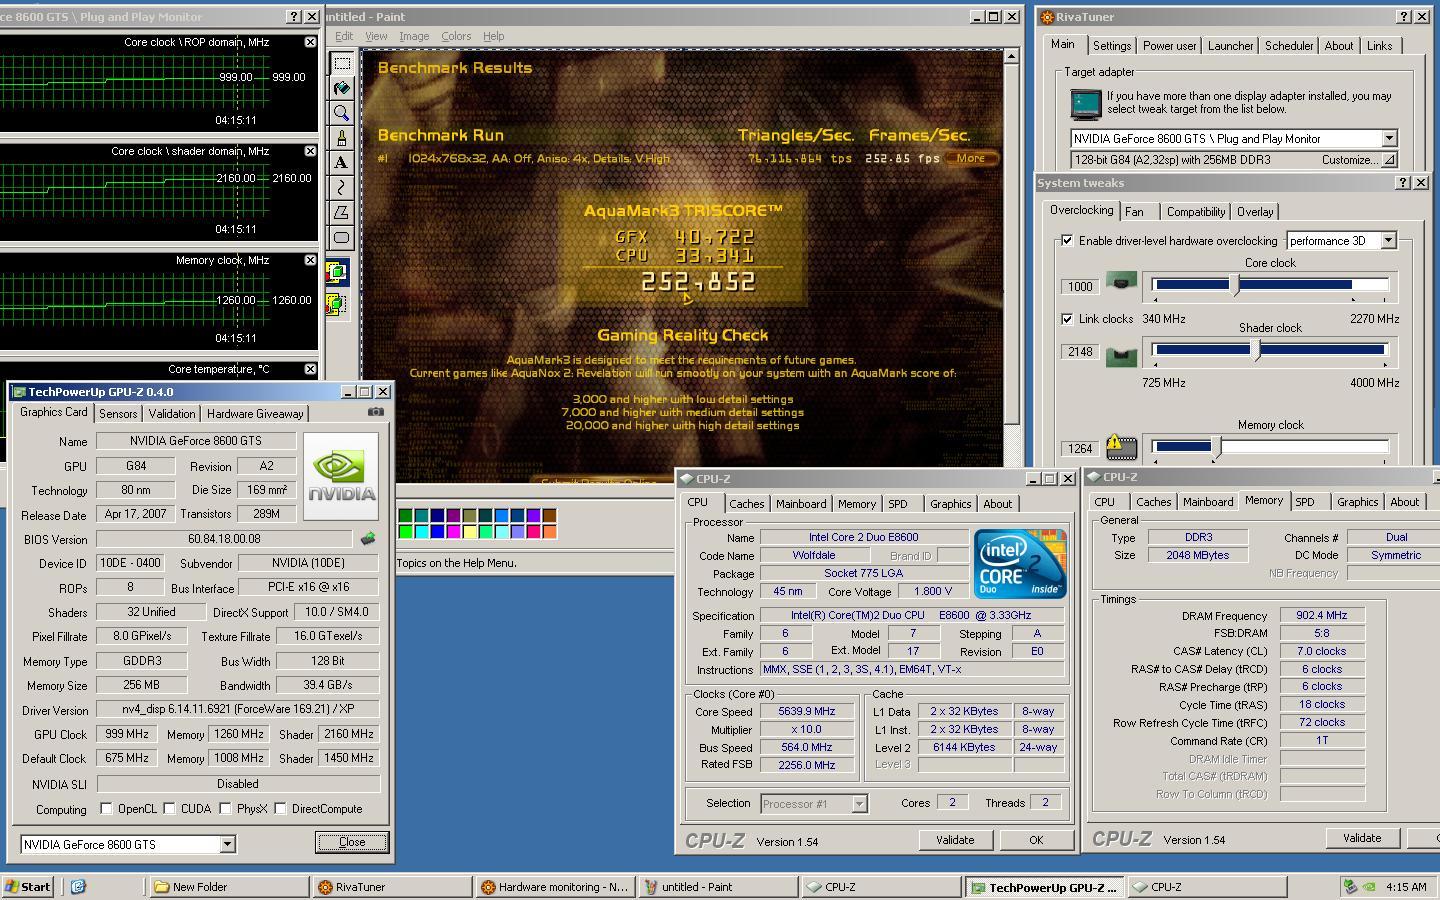Open the Hardware Giveaway tab in GPU-Z
Viewport: 1440px width, 900px height.
click(x=255, y=413)
